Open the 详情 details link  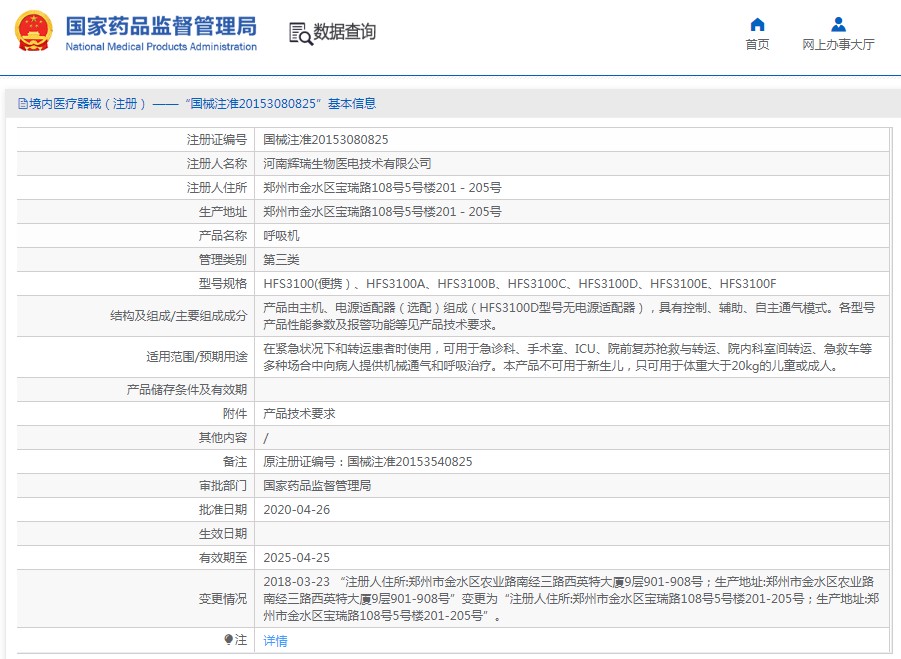(x=275, y=641)
